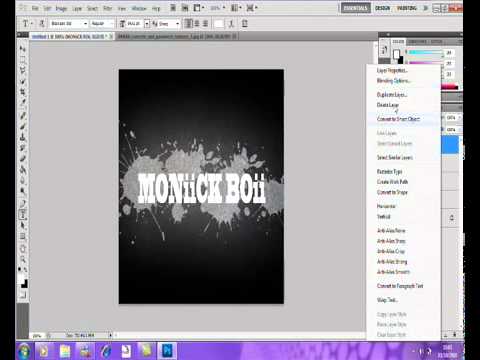Choose Duplicate Layer in context menu
Screen dimensions: 480x360
pyautogui.click(x=392, y=95)
